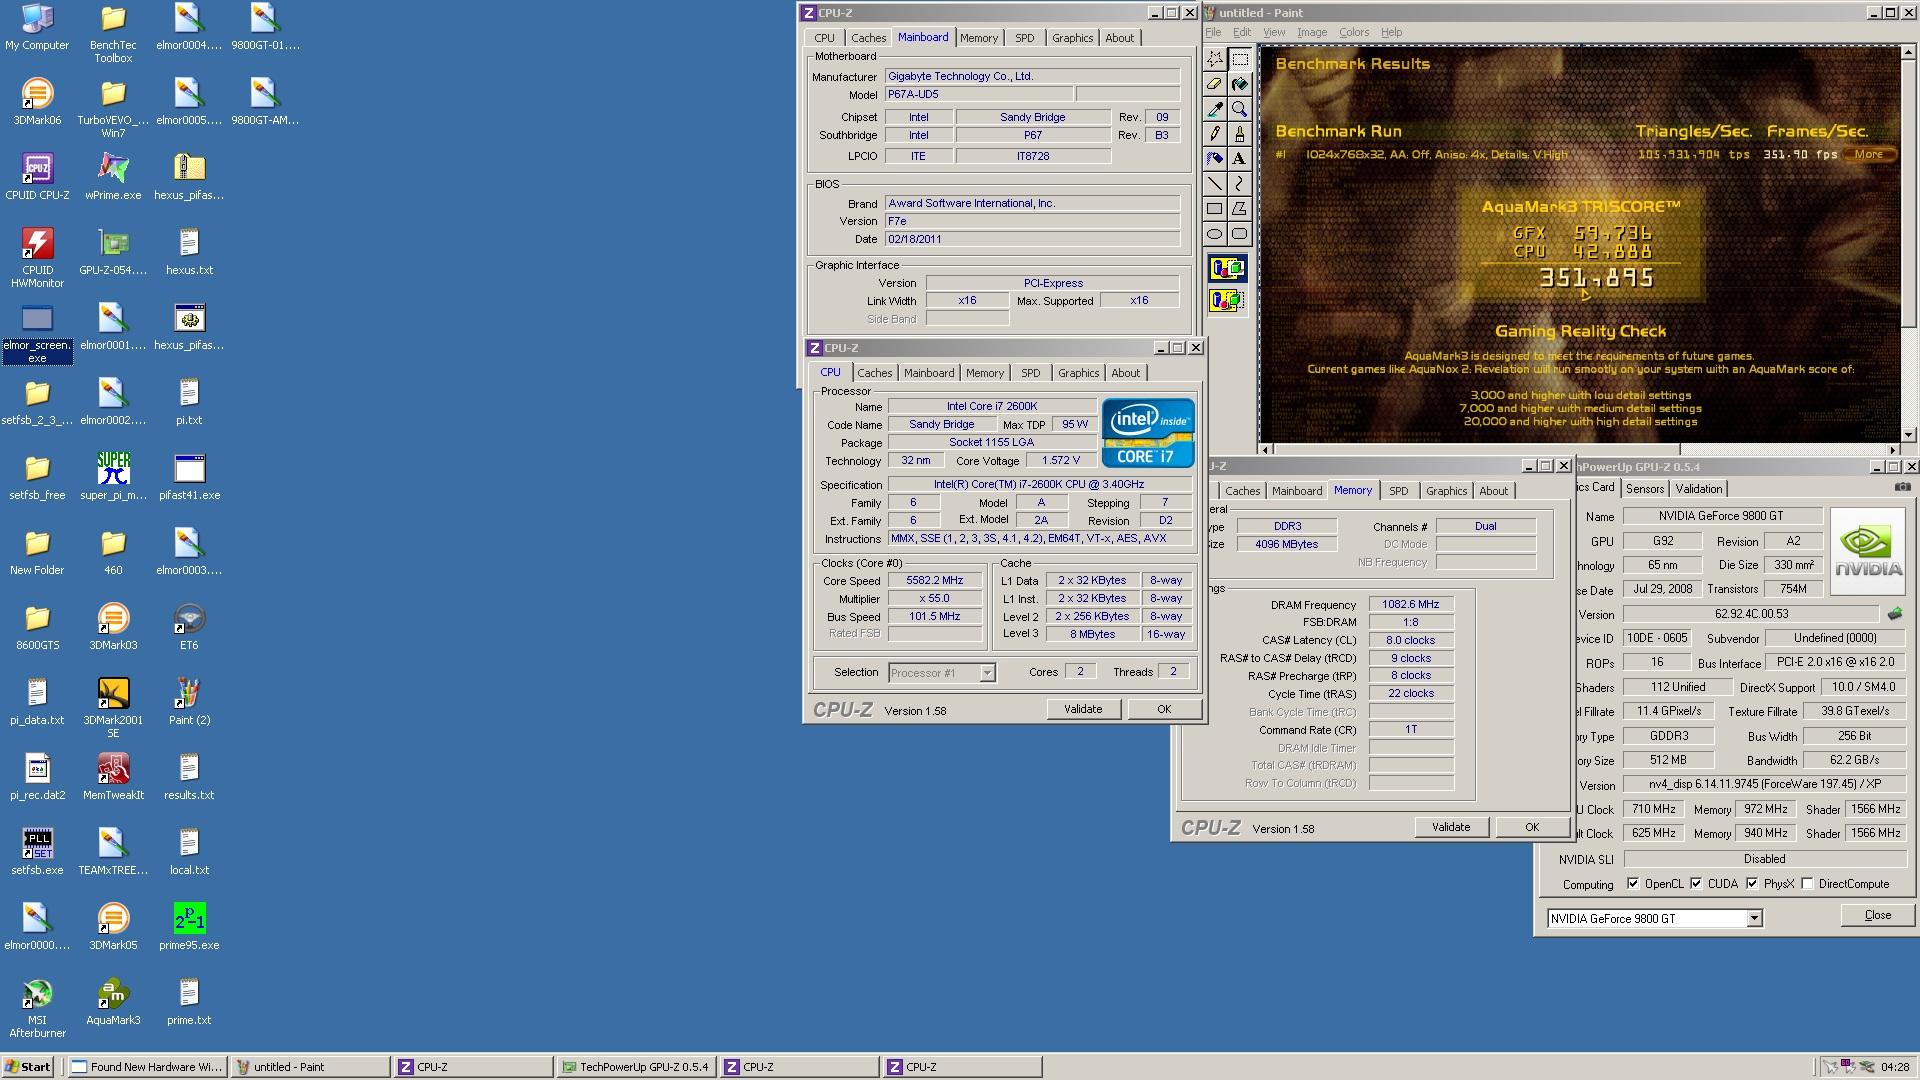Select the super_pi_mod desktop icon
The width and height of the screenshot is (1920, 1080).
point(113,477)
